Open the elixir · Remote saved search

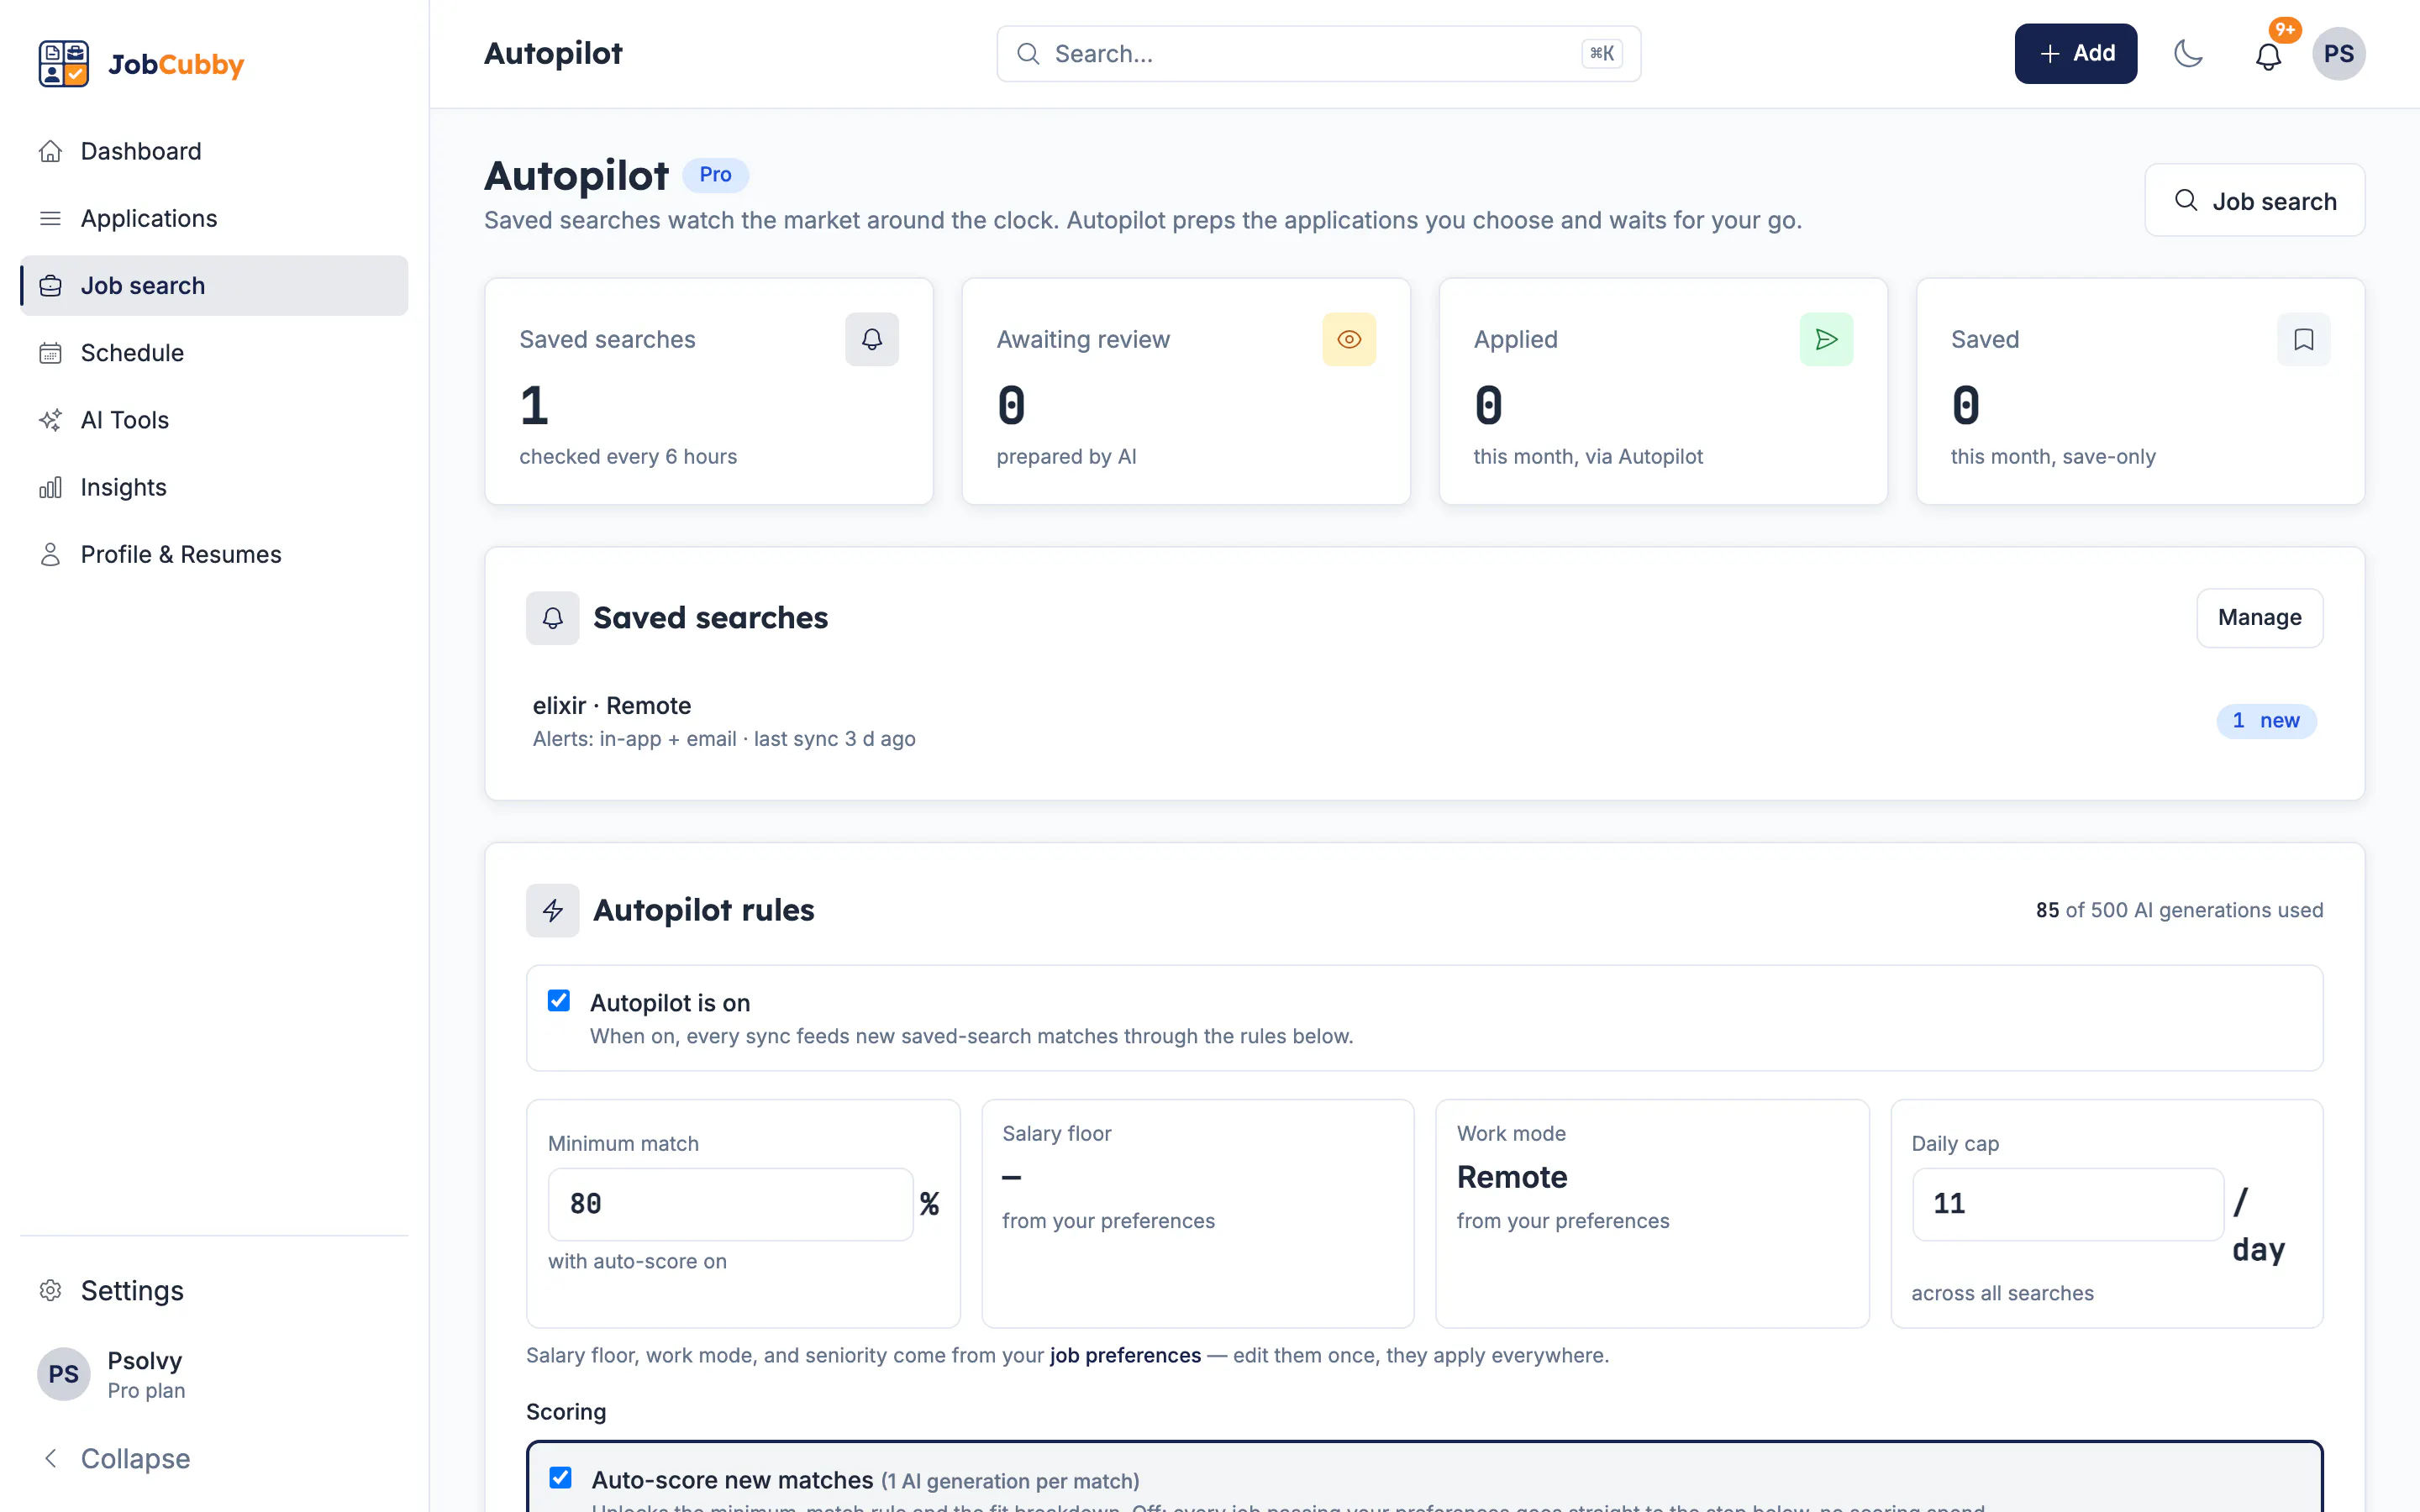pos(1424,721)
